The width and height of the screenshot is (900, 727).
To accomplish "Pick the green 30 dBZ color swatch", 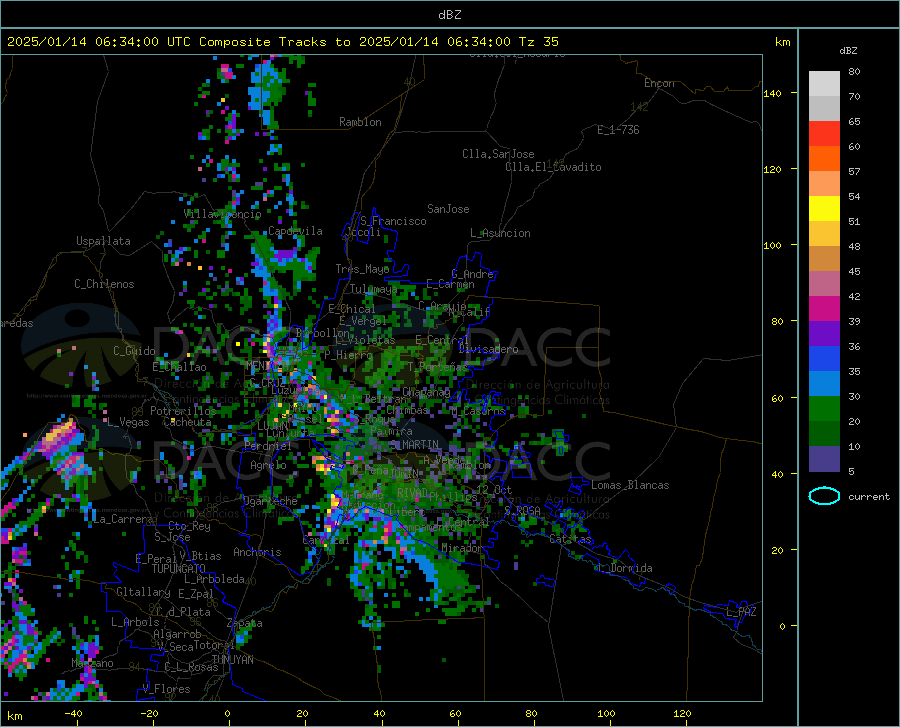I will tap(824, 409).
